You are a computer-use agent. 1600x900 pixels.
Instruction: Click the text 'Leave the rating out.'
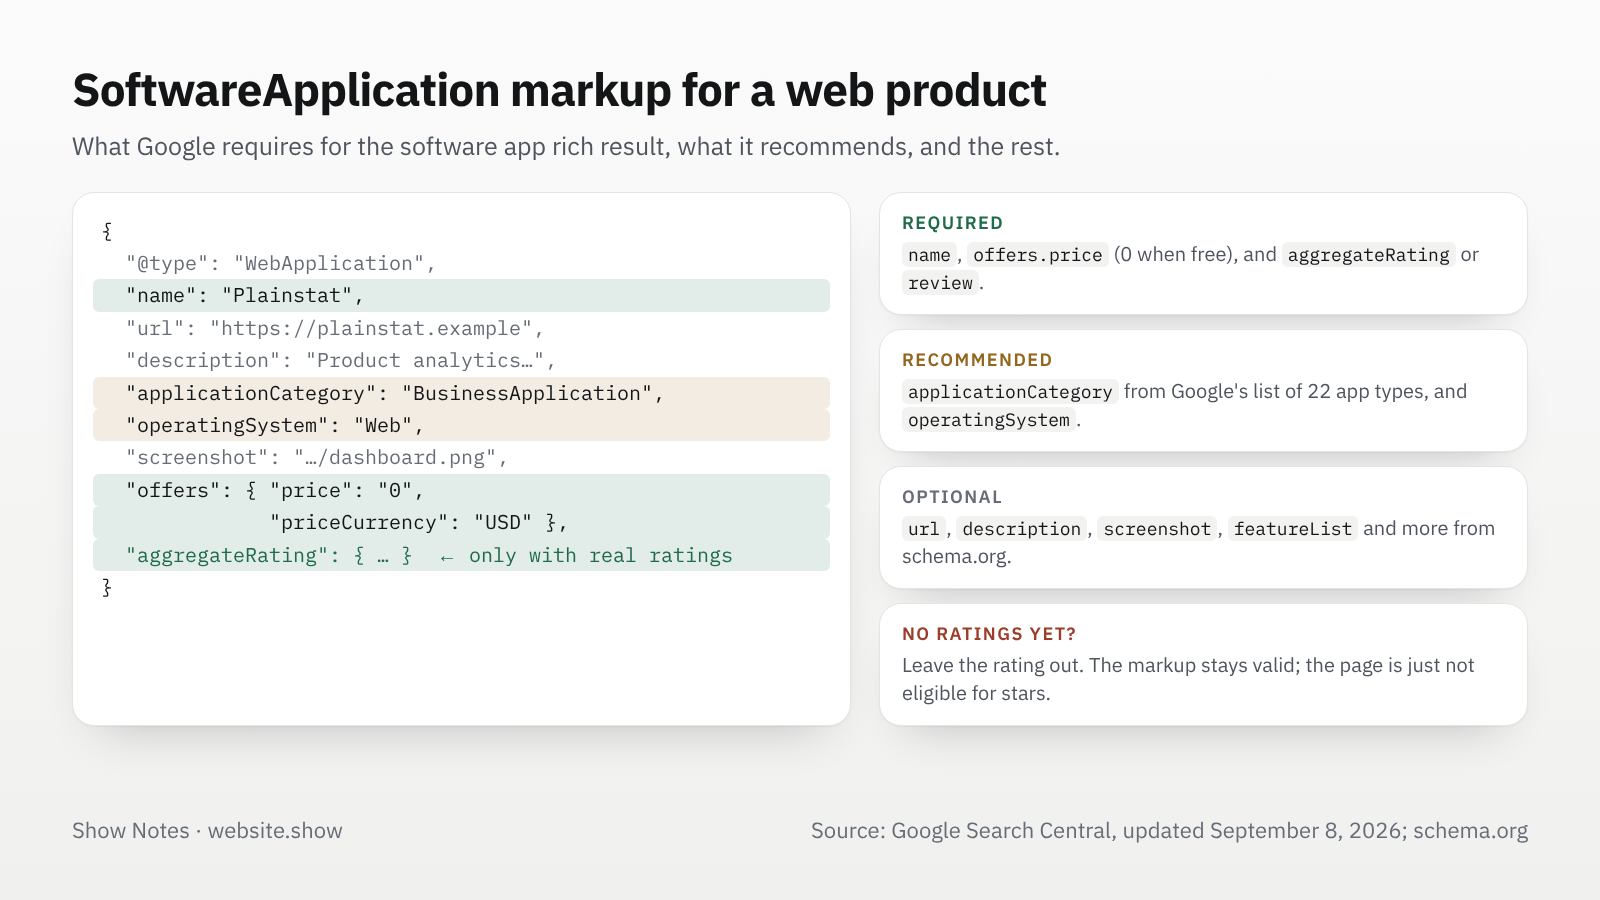pyautogui.click(x=993, y=665)
